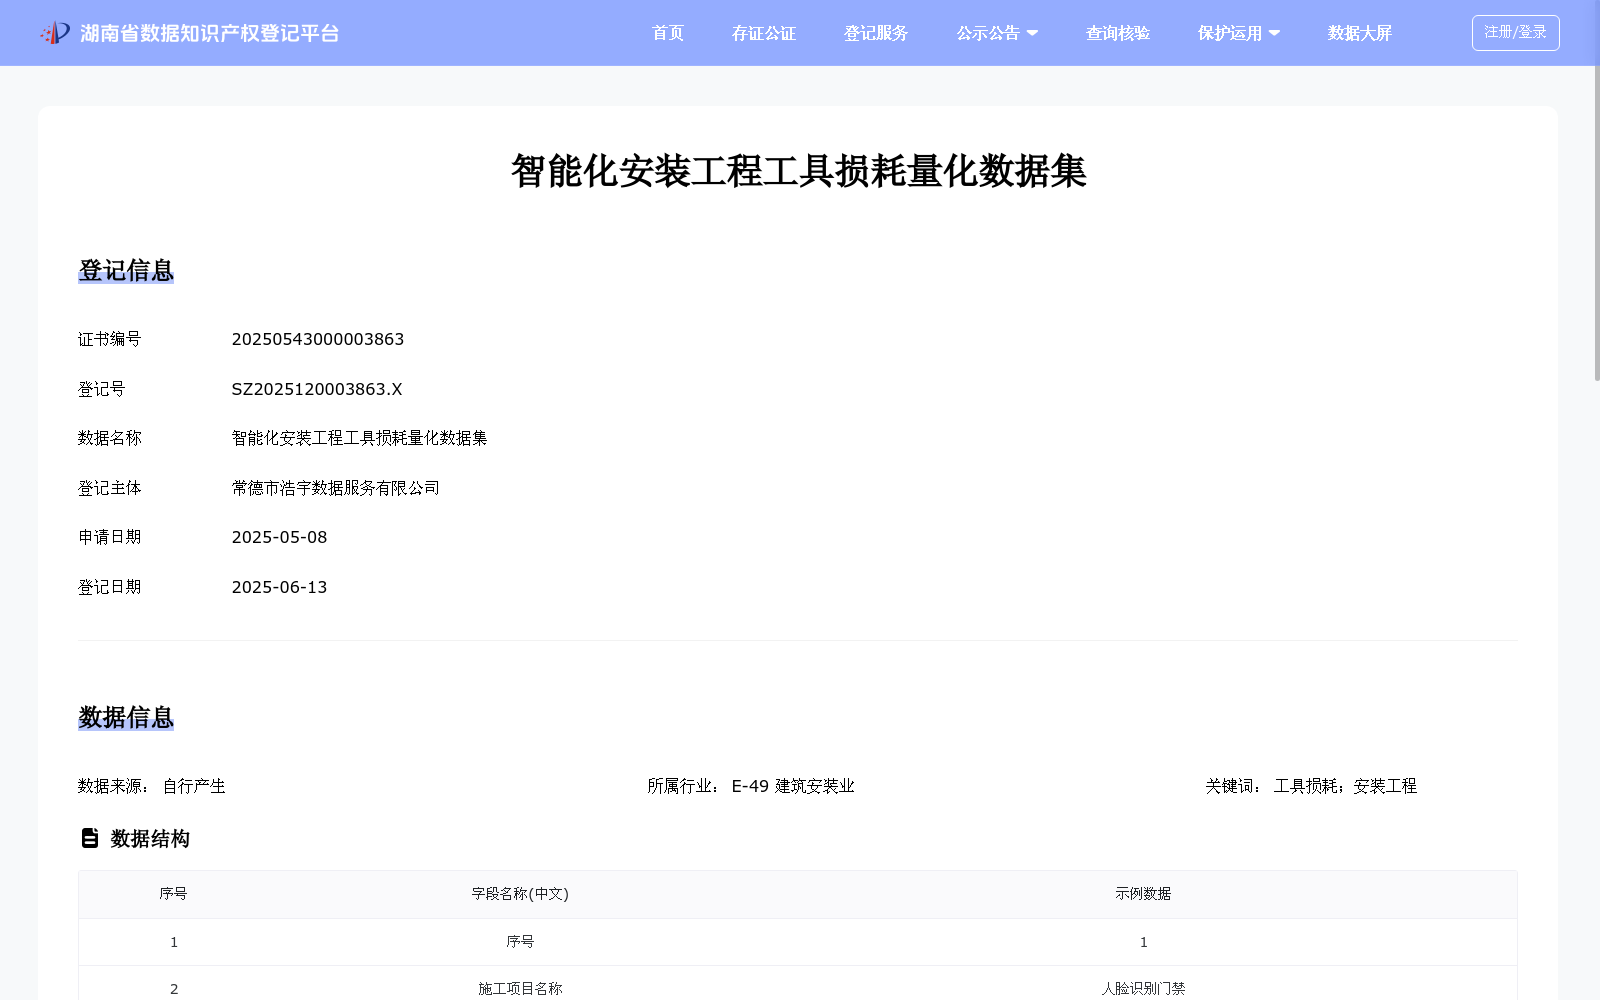
Task: Click the 数据结构 subsection heading text
Action: click(x=150, y=838)
